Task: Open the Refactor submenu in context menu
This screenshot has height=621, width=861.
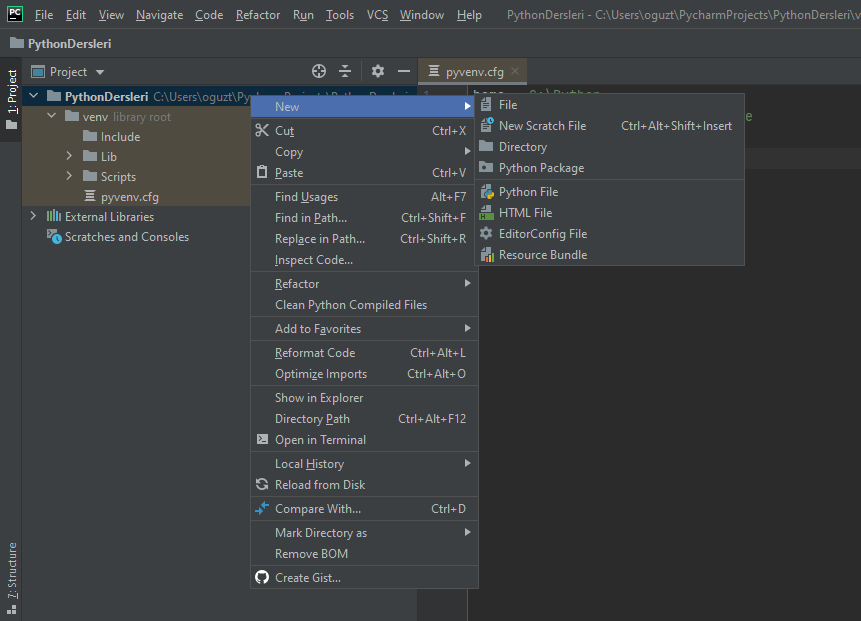Action: [x=365, y=283]
